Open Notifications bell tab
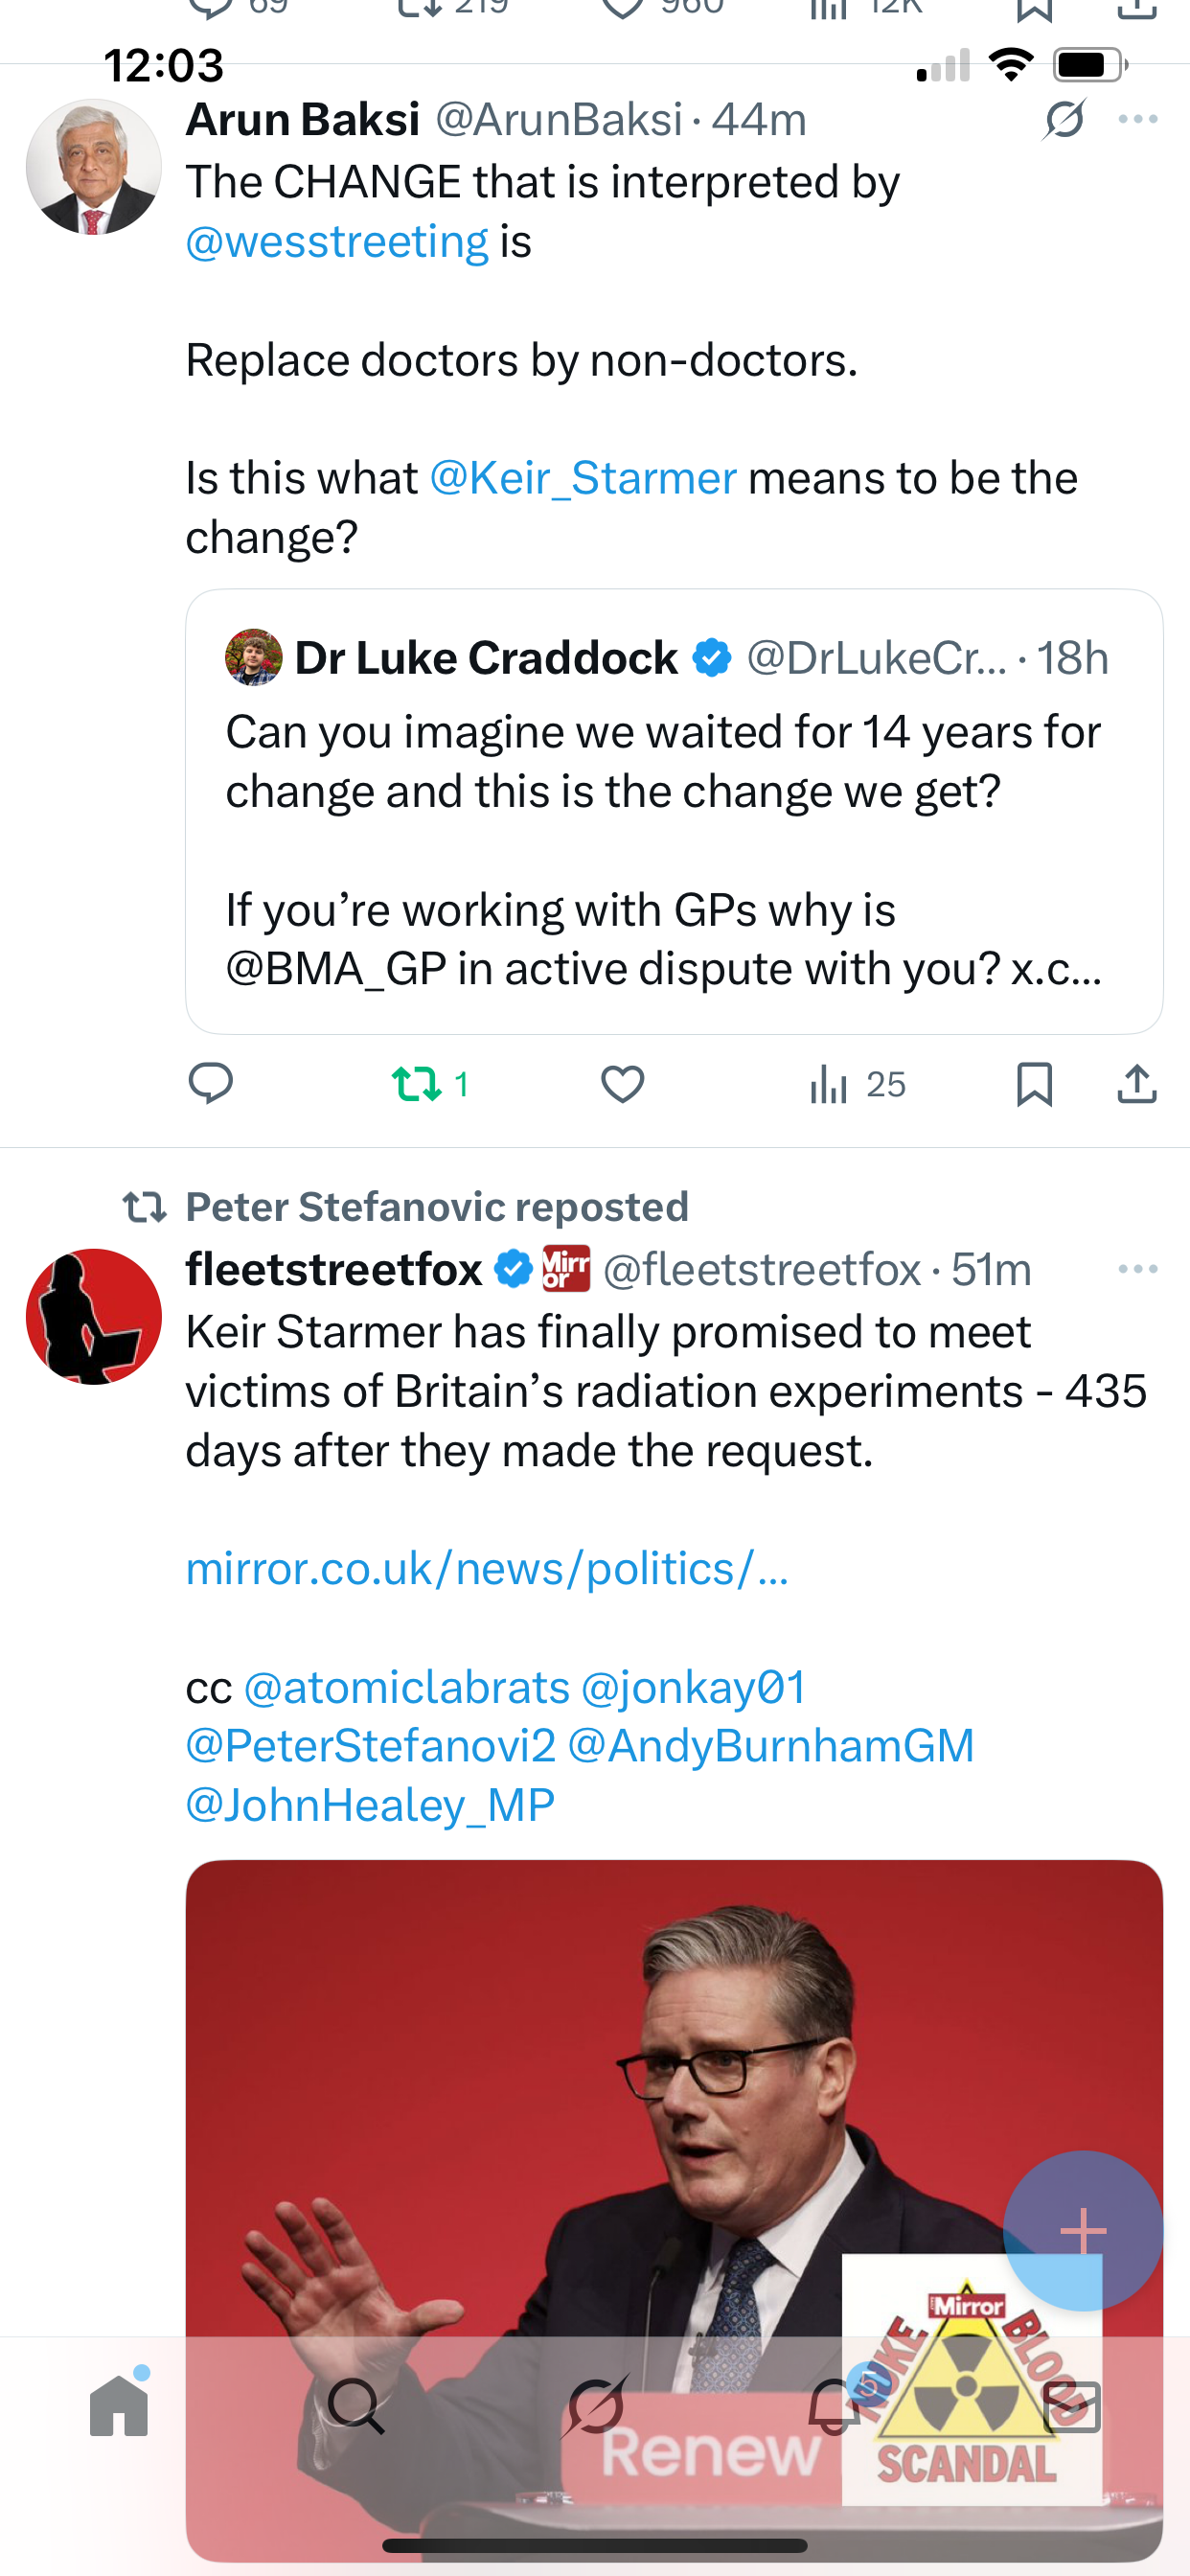The image size is (1190, 2576). [834, 2406]
